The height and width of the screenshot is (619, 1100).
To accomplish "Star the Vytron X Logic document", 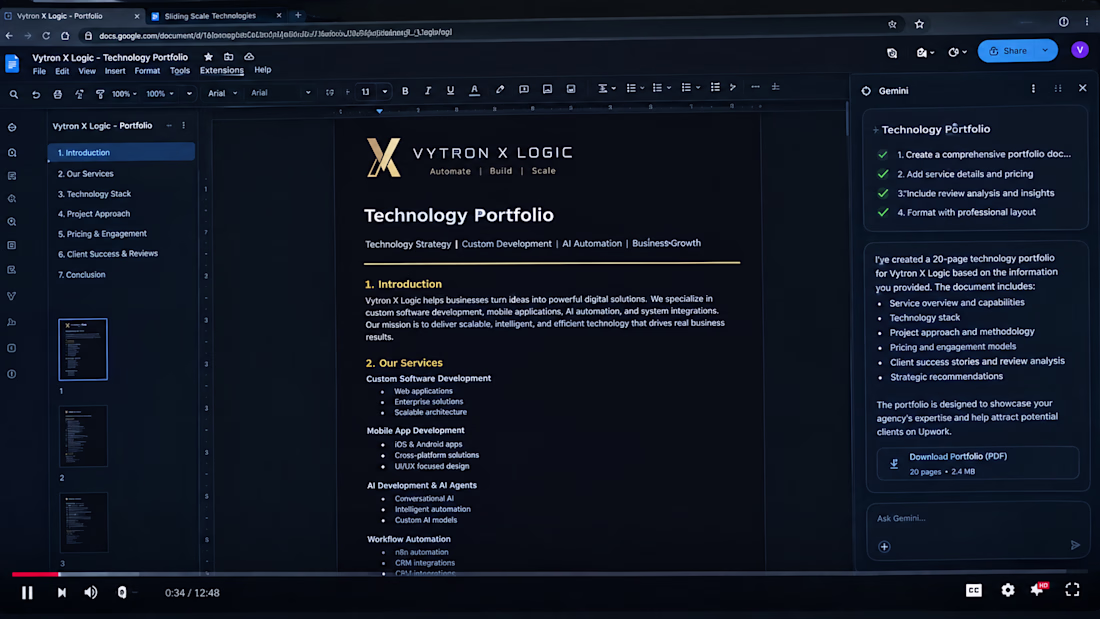I will click(x=208, y=57).
